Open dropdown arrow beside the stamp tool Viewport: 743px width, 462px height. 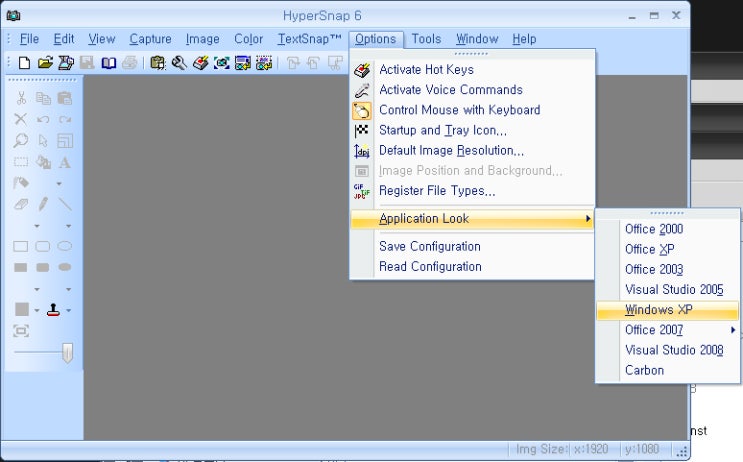pos(69,311)
